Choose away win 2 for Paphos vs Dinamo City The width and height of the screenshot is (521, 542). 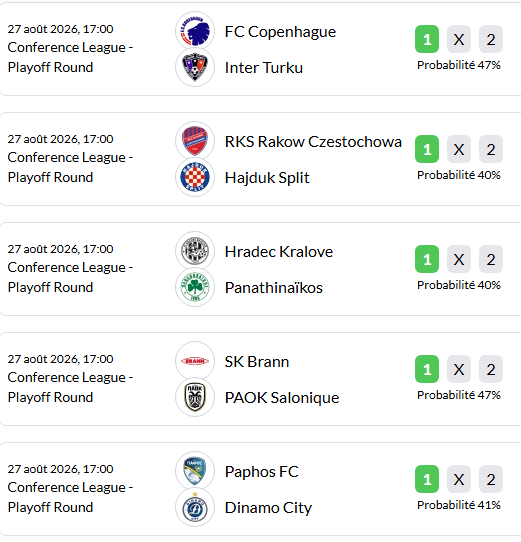tap(491, 479)
